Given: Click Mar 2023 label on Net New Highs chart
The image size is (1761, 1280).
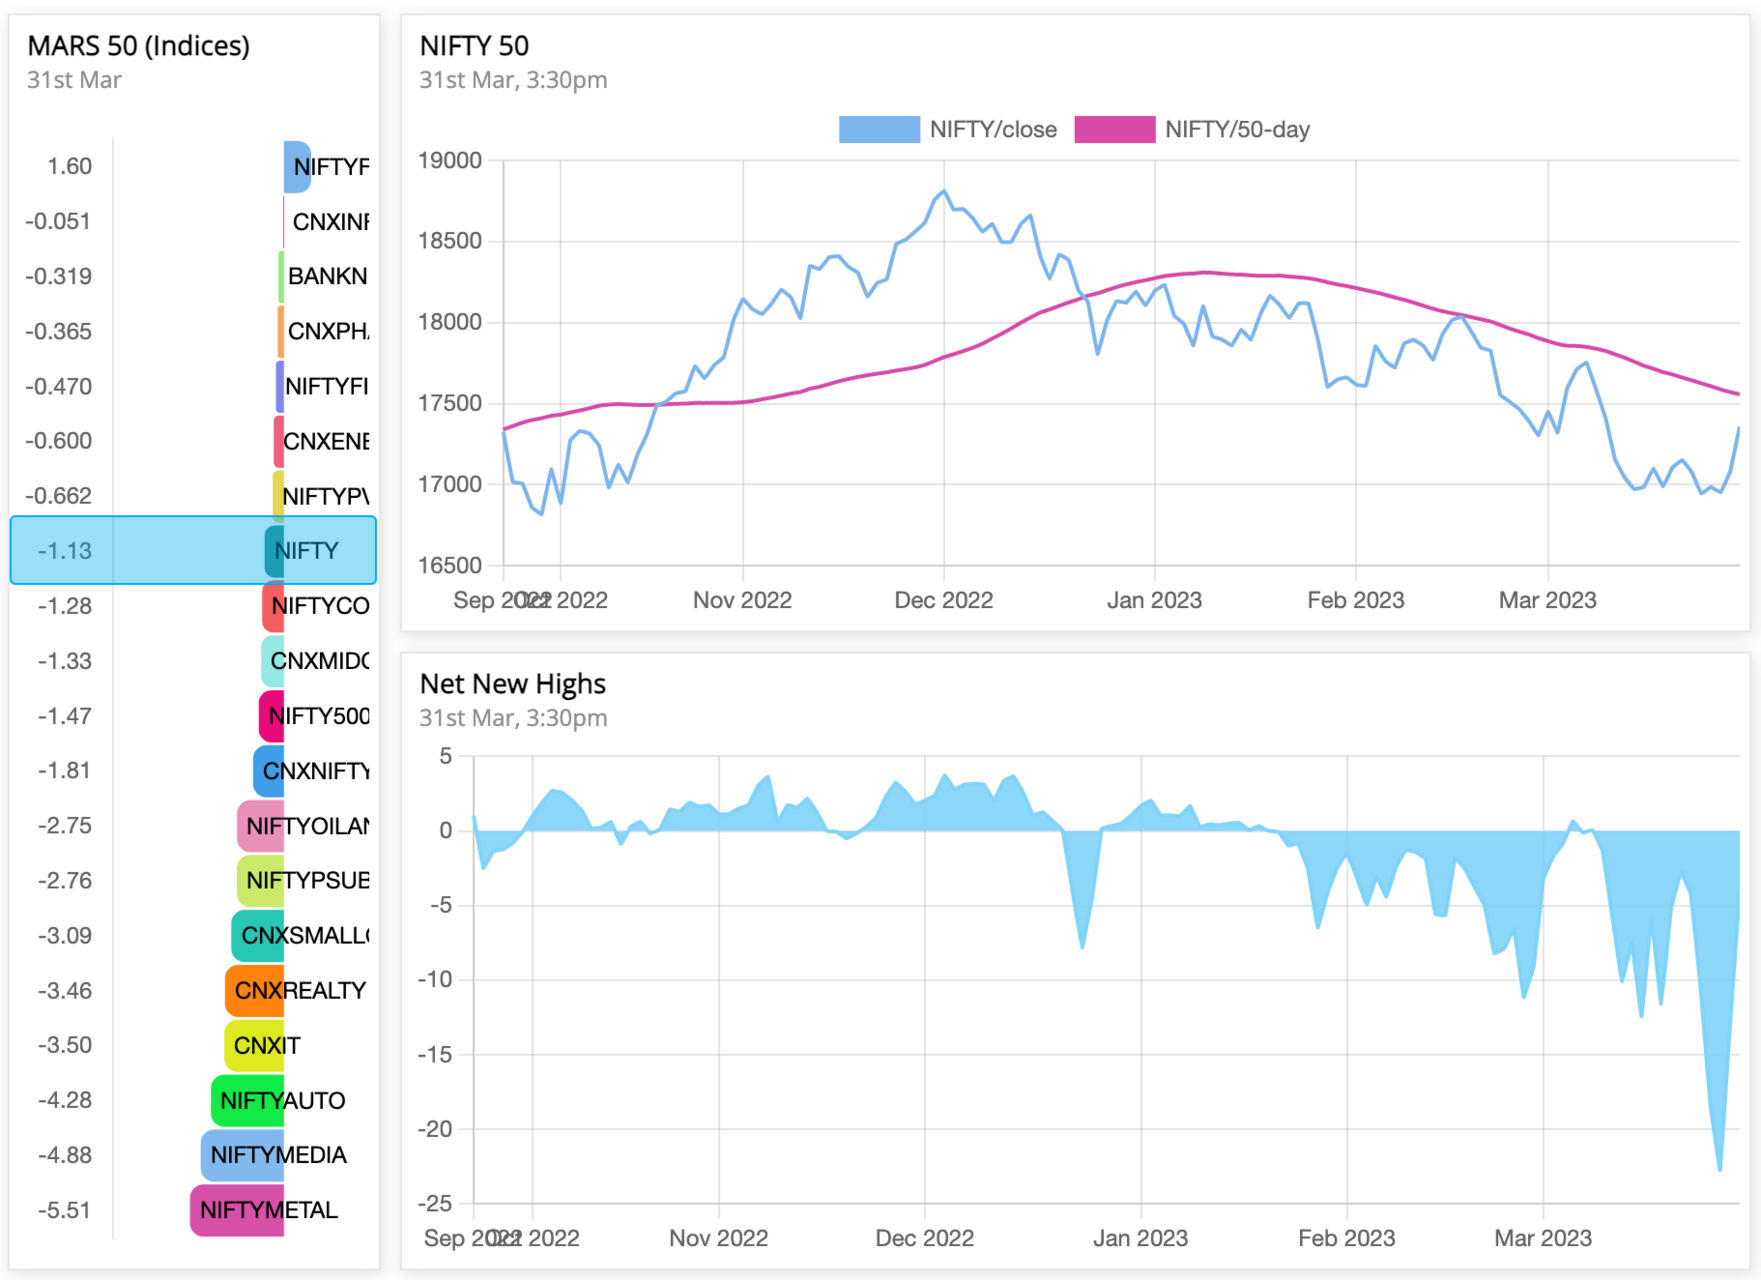Looking at the screenshot, I should pyautogui.click(x=1543, y=1238).
